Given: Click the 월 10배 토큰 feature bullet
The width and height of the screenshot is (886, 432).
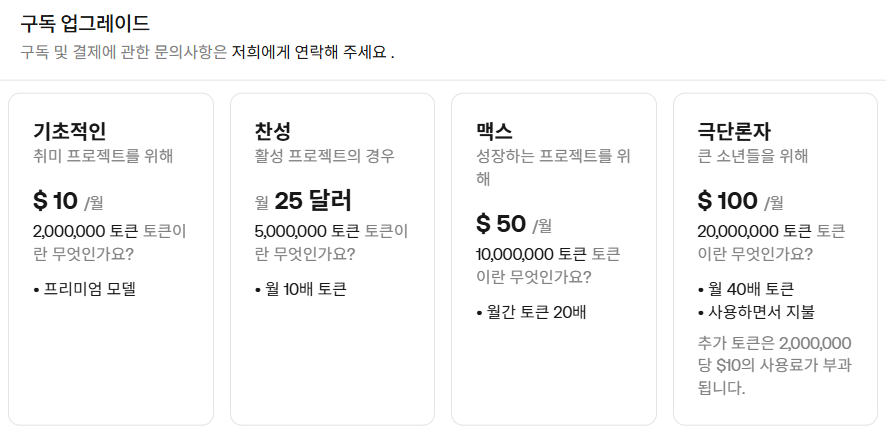Looking at the screenshot, I should 301,289.
